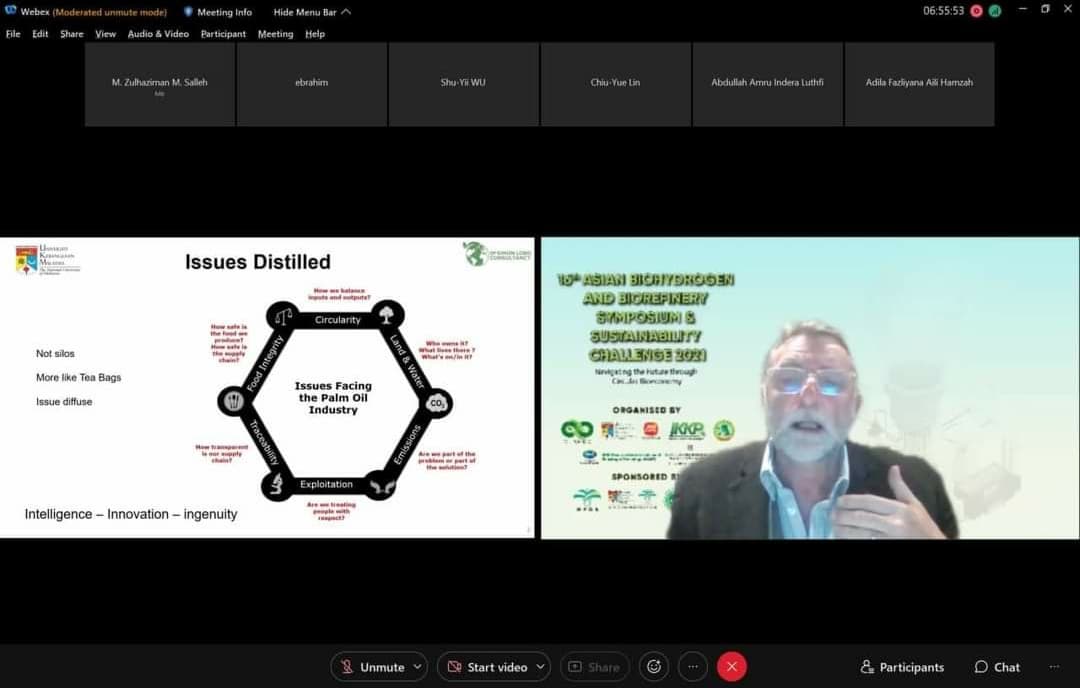
Task: Click the Meeting Info label
Action: pos(225,12)
